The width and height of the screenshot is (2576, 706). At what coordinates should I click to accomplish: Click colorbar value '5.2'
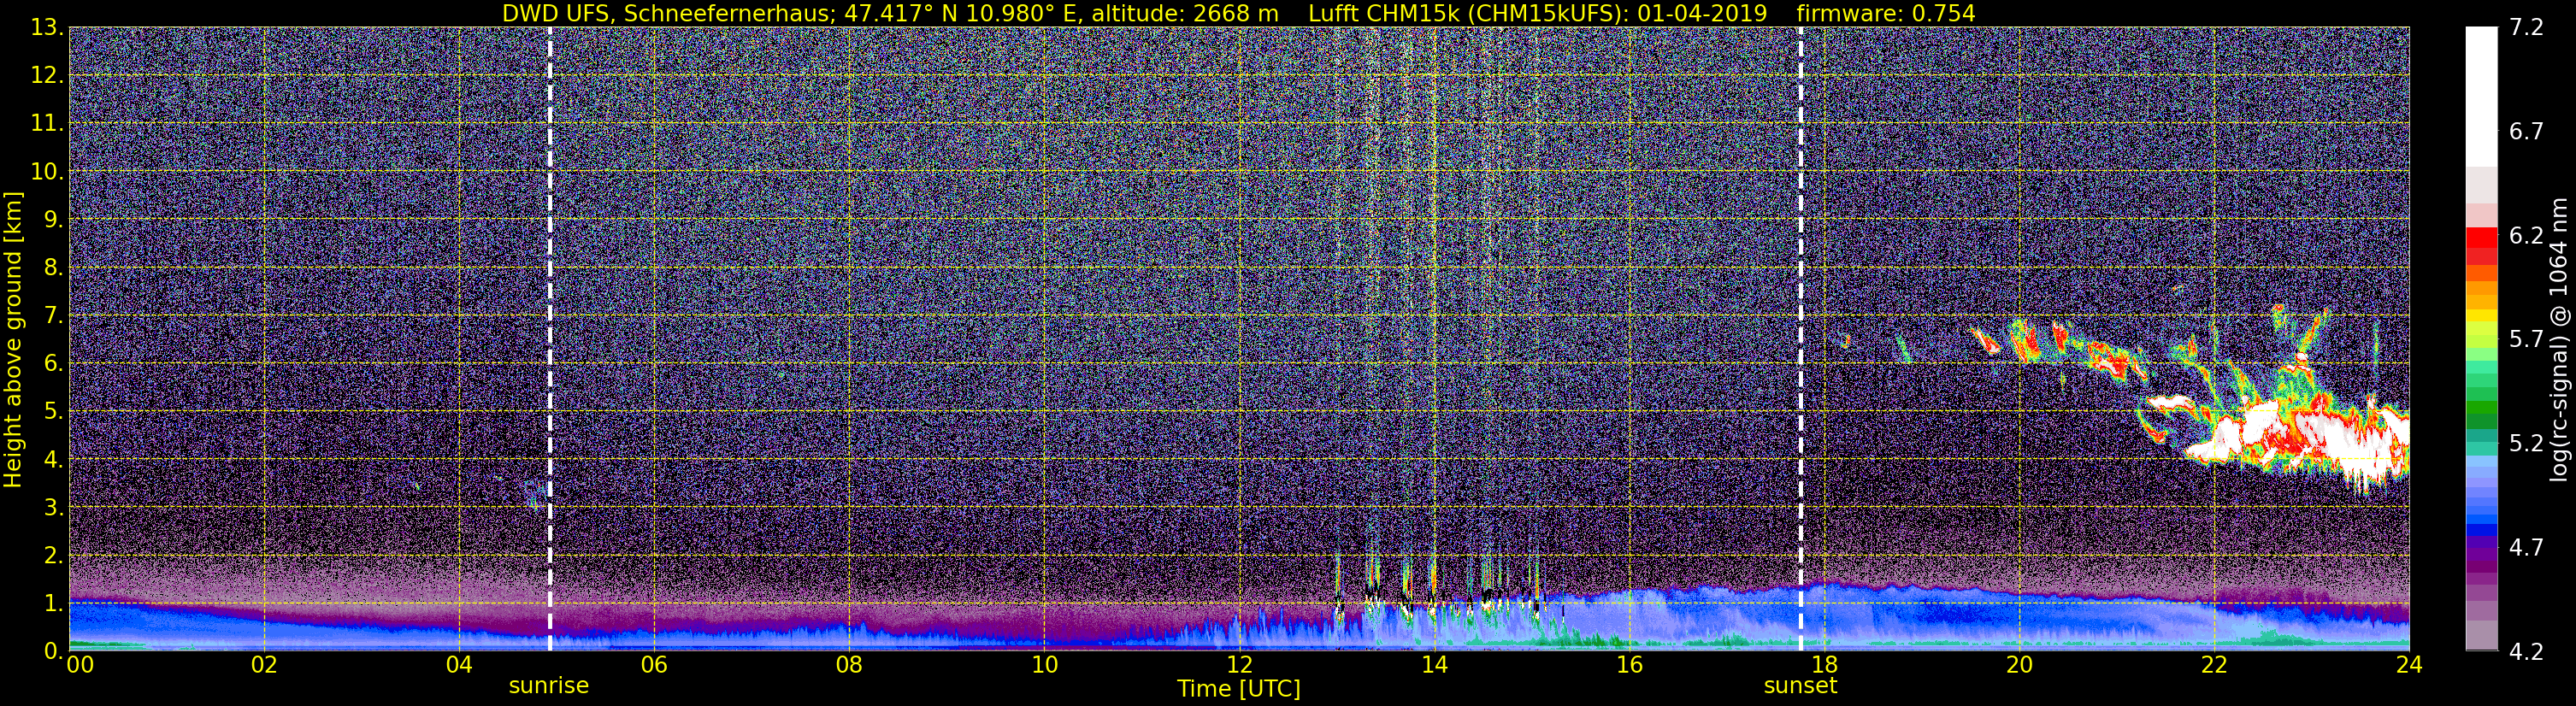(x=2526, y=443)
